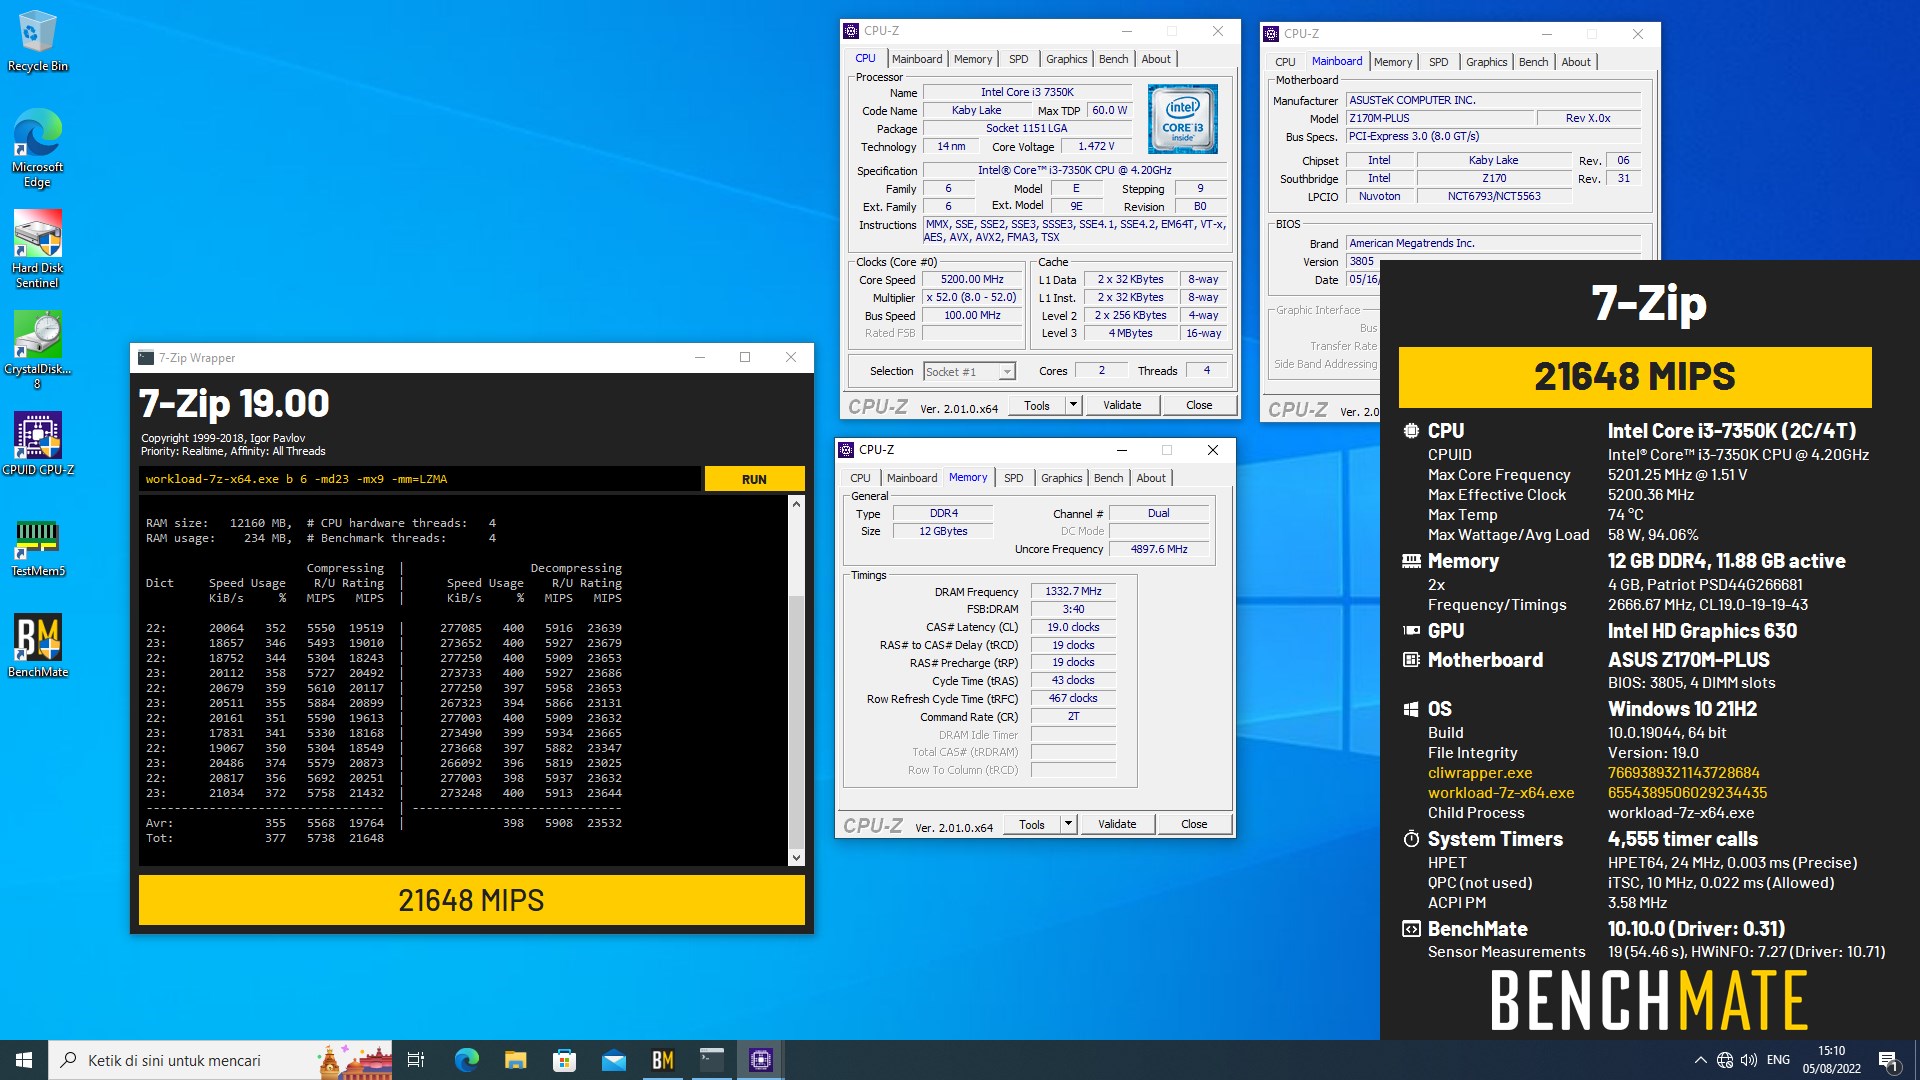Click the 7-Zip command line field

420,479
